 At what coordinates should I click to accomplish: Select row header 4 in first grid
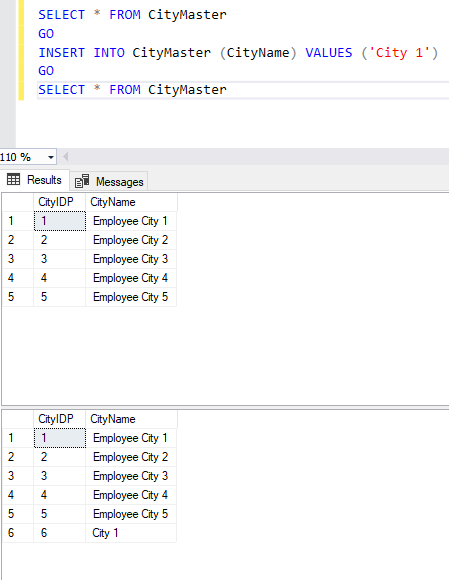click(x=18, y=278)
